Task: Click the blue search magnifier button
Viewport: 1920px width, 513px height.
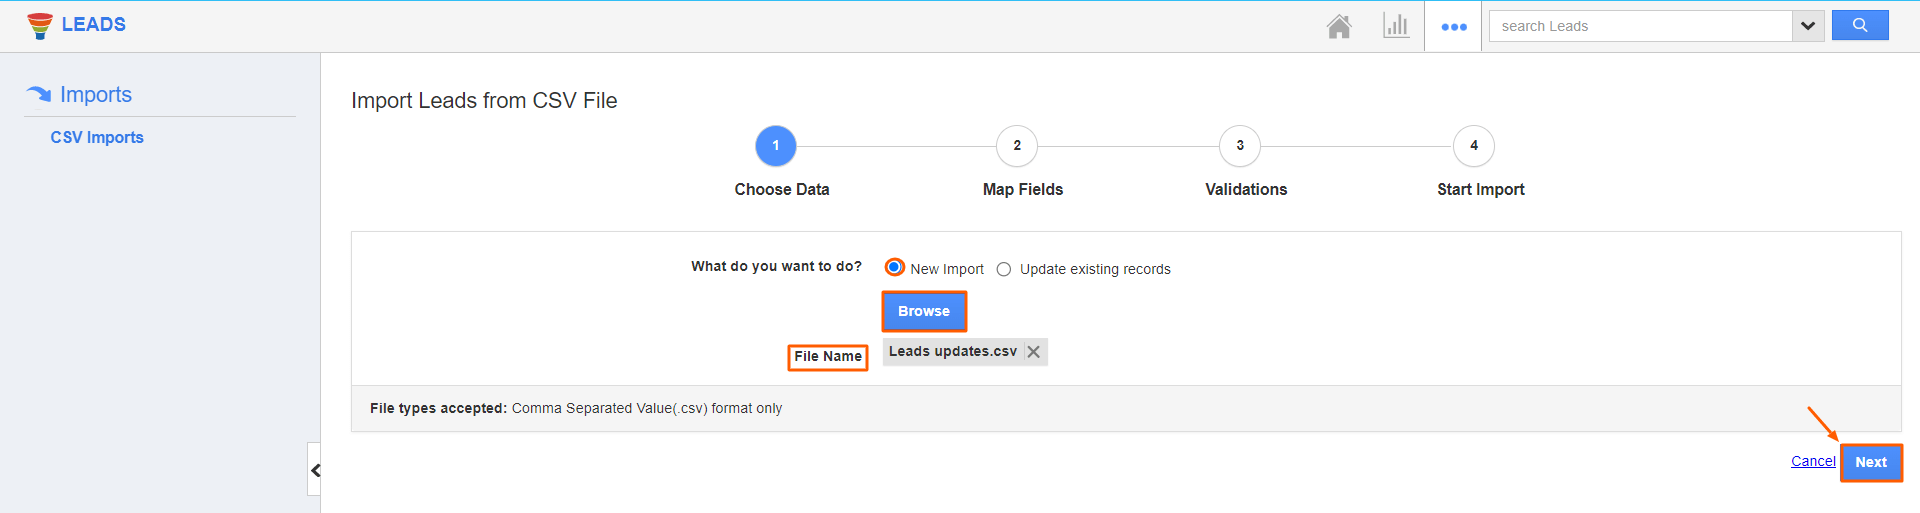Action: pos(1859,26)
